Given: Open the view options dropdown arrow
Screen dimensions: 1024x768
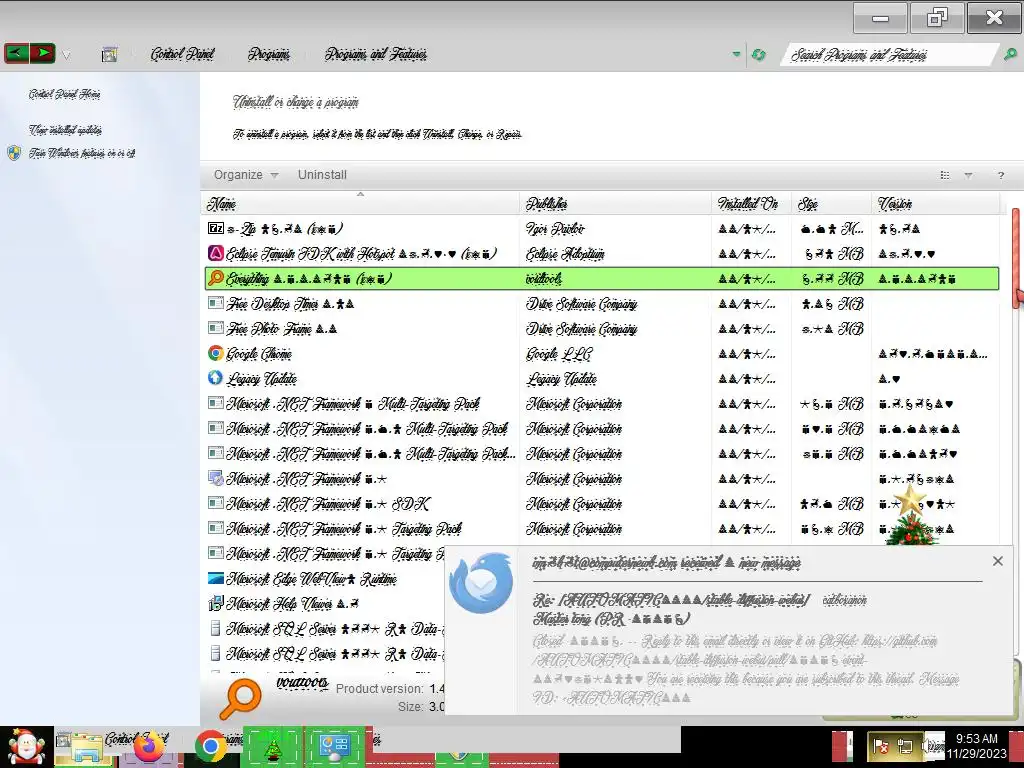Looking at the screenshot, I should pyautogui.click(x=968, y=175).
